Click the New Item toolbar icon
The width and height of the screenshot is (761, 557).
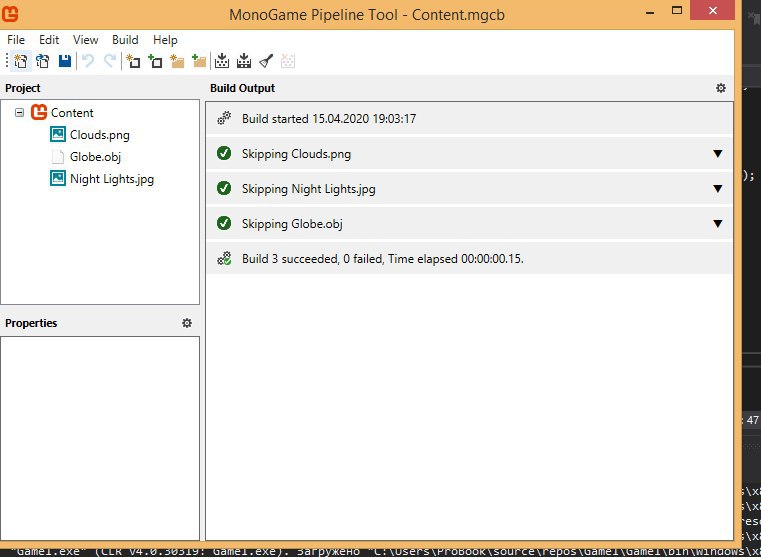pos(133,61)
